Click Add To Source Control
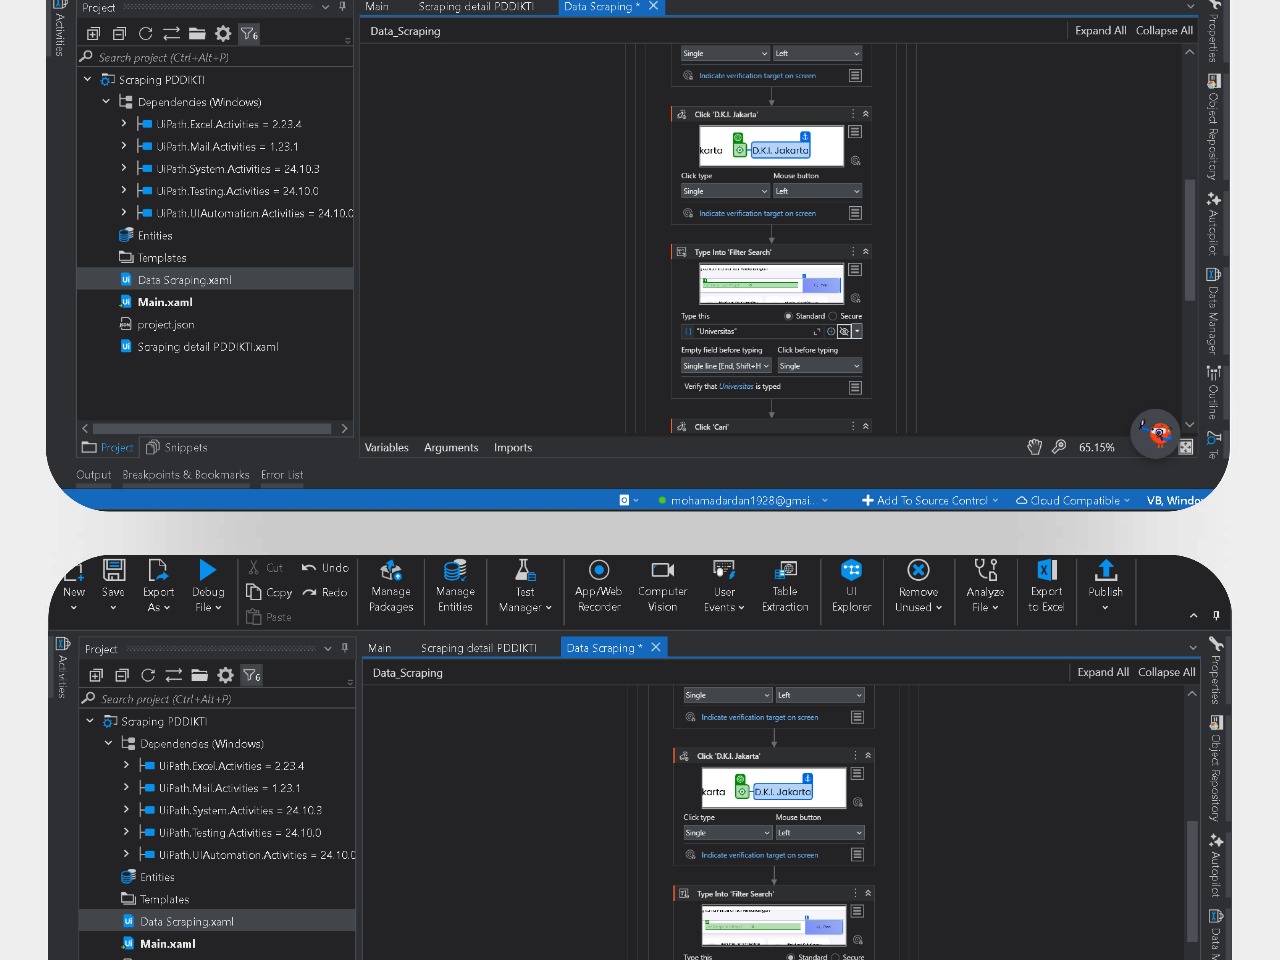Viewport: 1280px width, 960px height. [930, 500]
